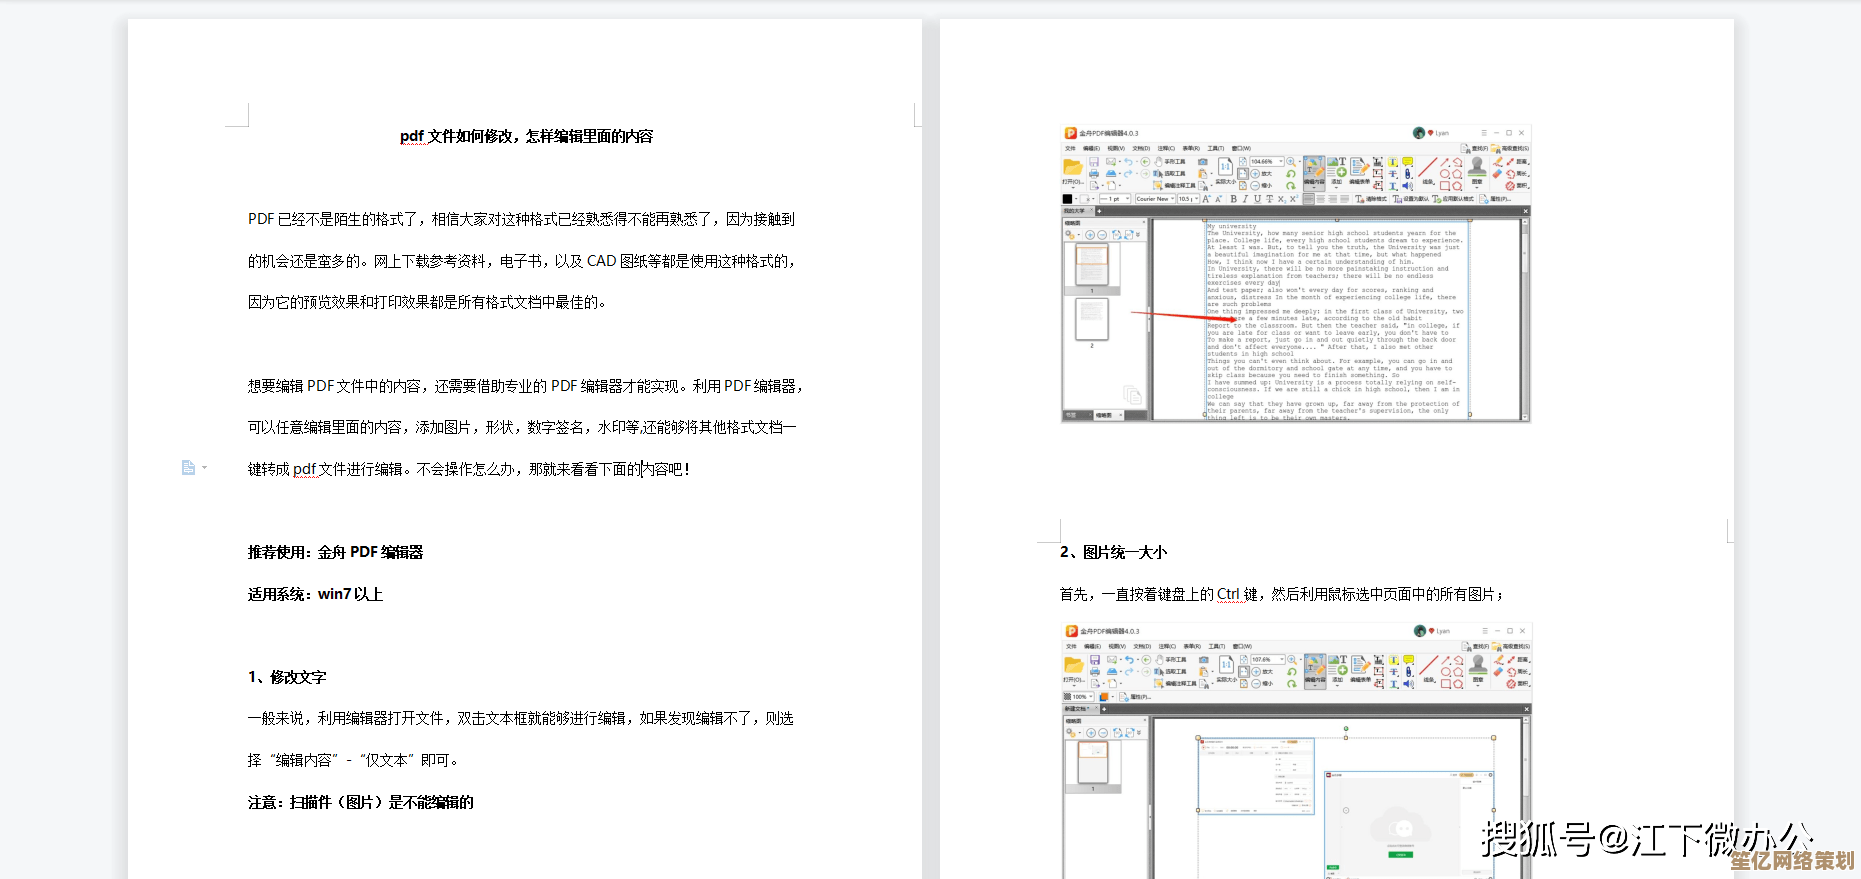Switch to the 我的大学 document tab
Screen dimensions: 1861x879
point(1075,211)
